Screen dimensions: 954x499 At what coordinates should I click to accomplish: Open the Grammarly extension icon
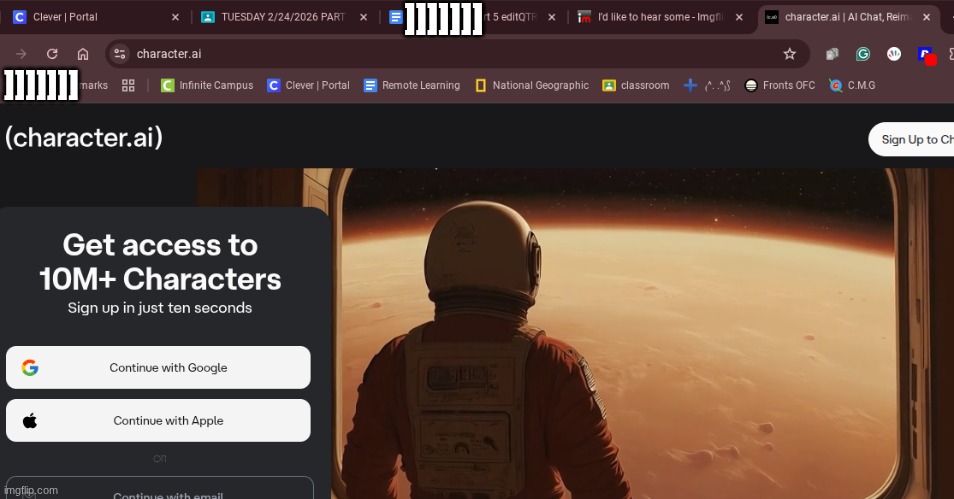pos(863,54)
